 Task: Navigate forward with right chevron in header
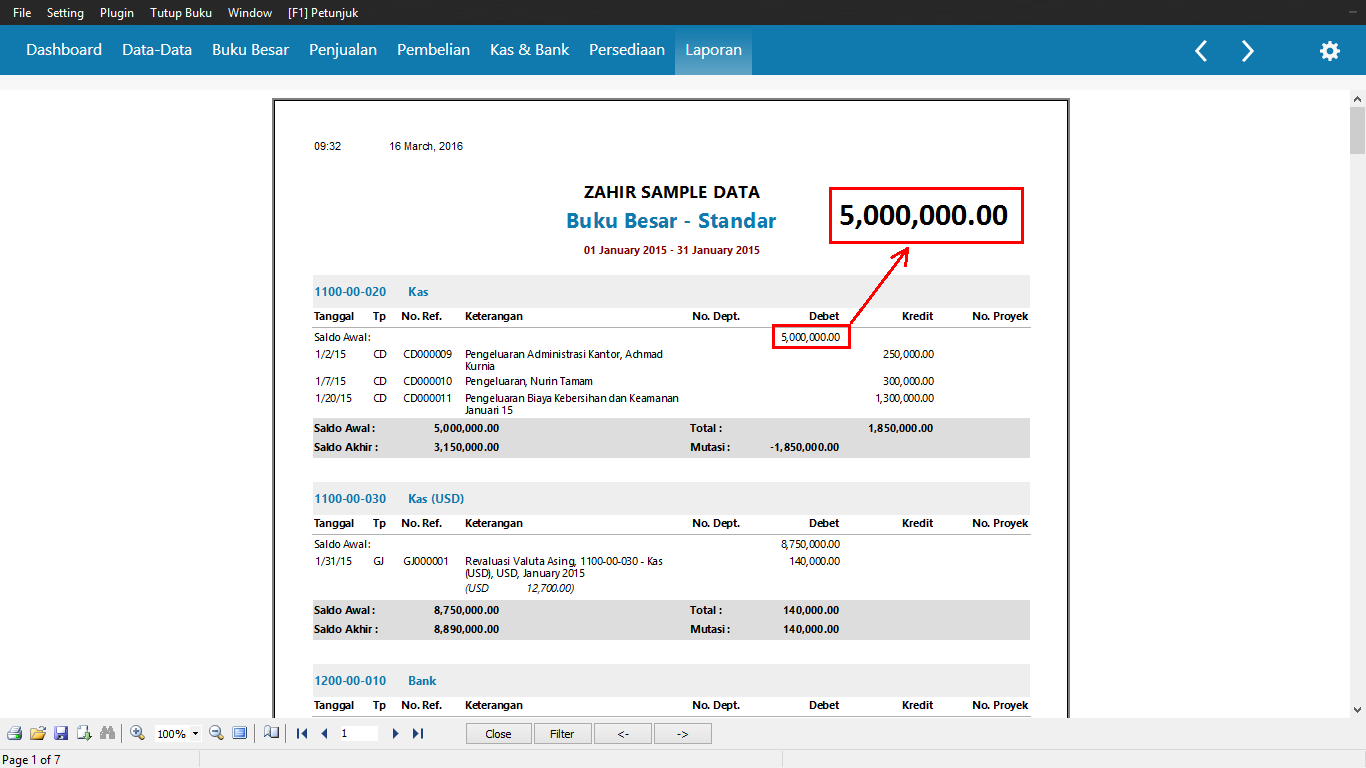(x=1247, y=51)
